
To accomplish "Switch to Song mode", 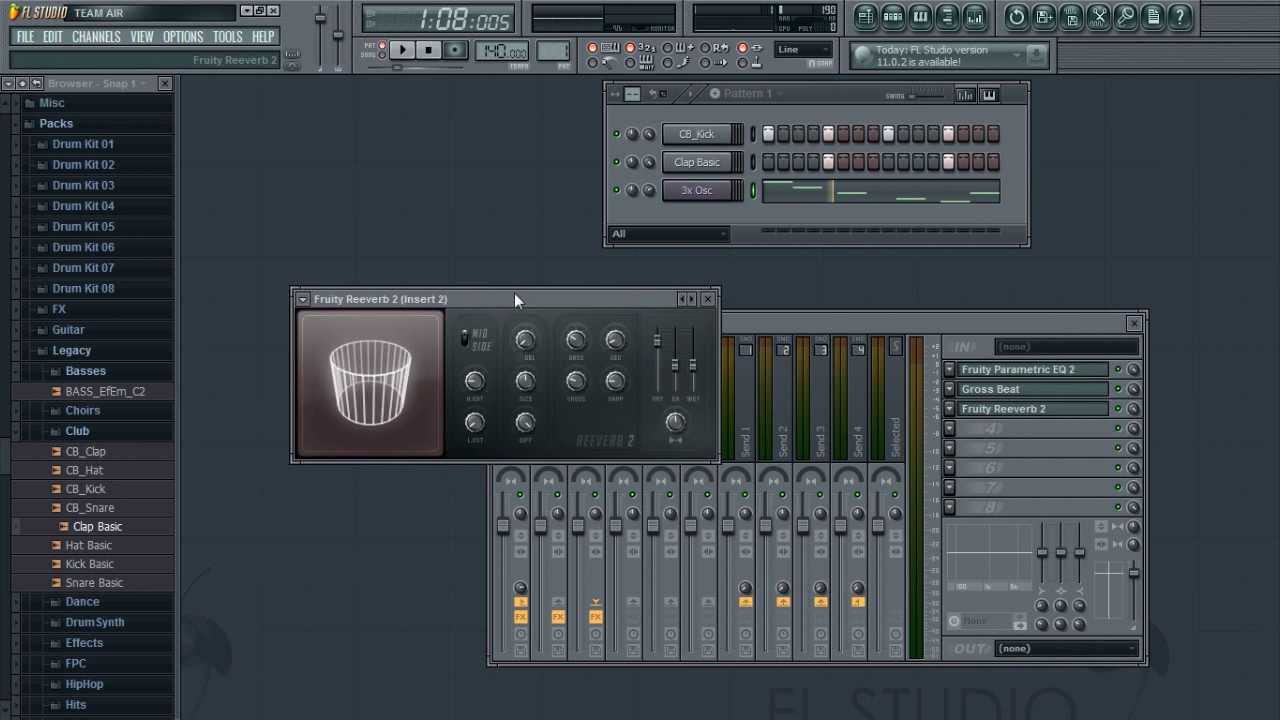I will click(382, 56).
